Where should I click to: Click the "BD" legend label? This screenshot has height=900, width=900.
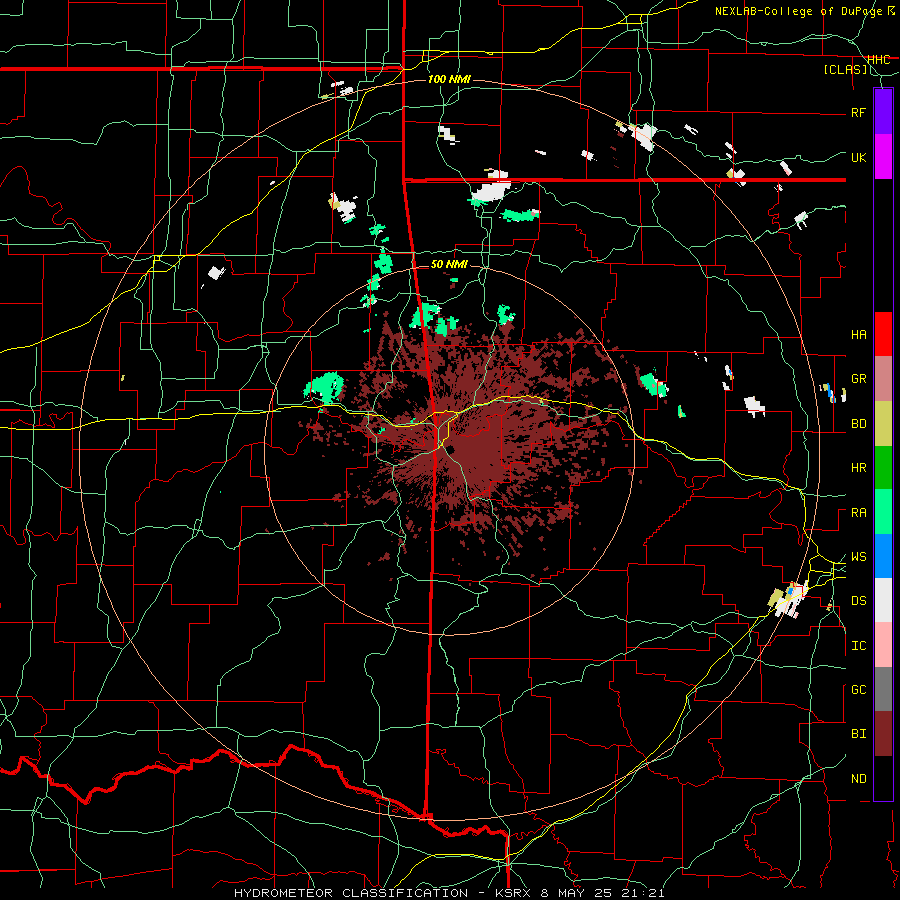858,424
